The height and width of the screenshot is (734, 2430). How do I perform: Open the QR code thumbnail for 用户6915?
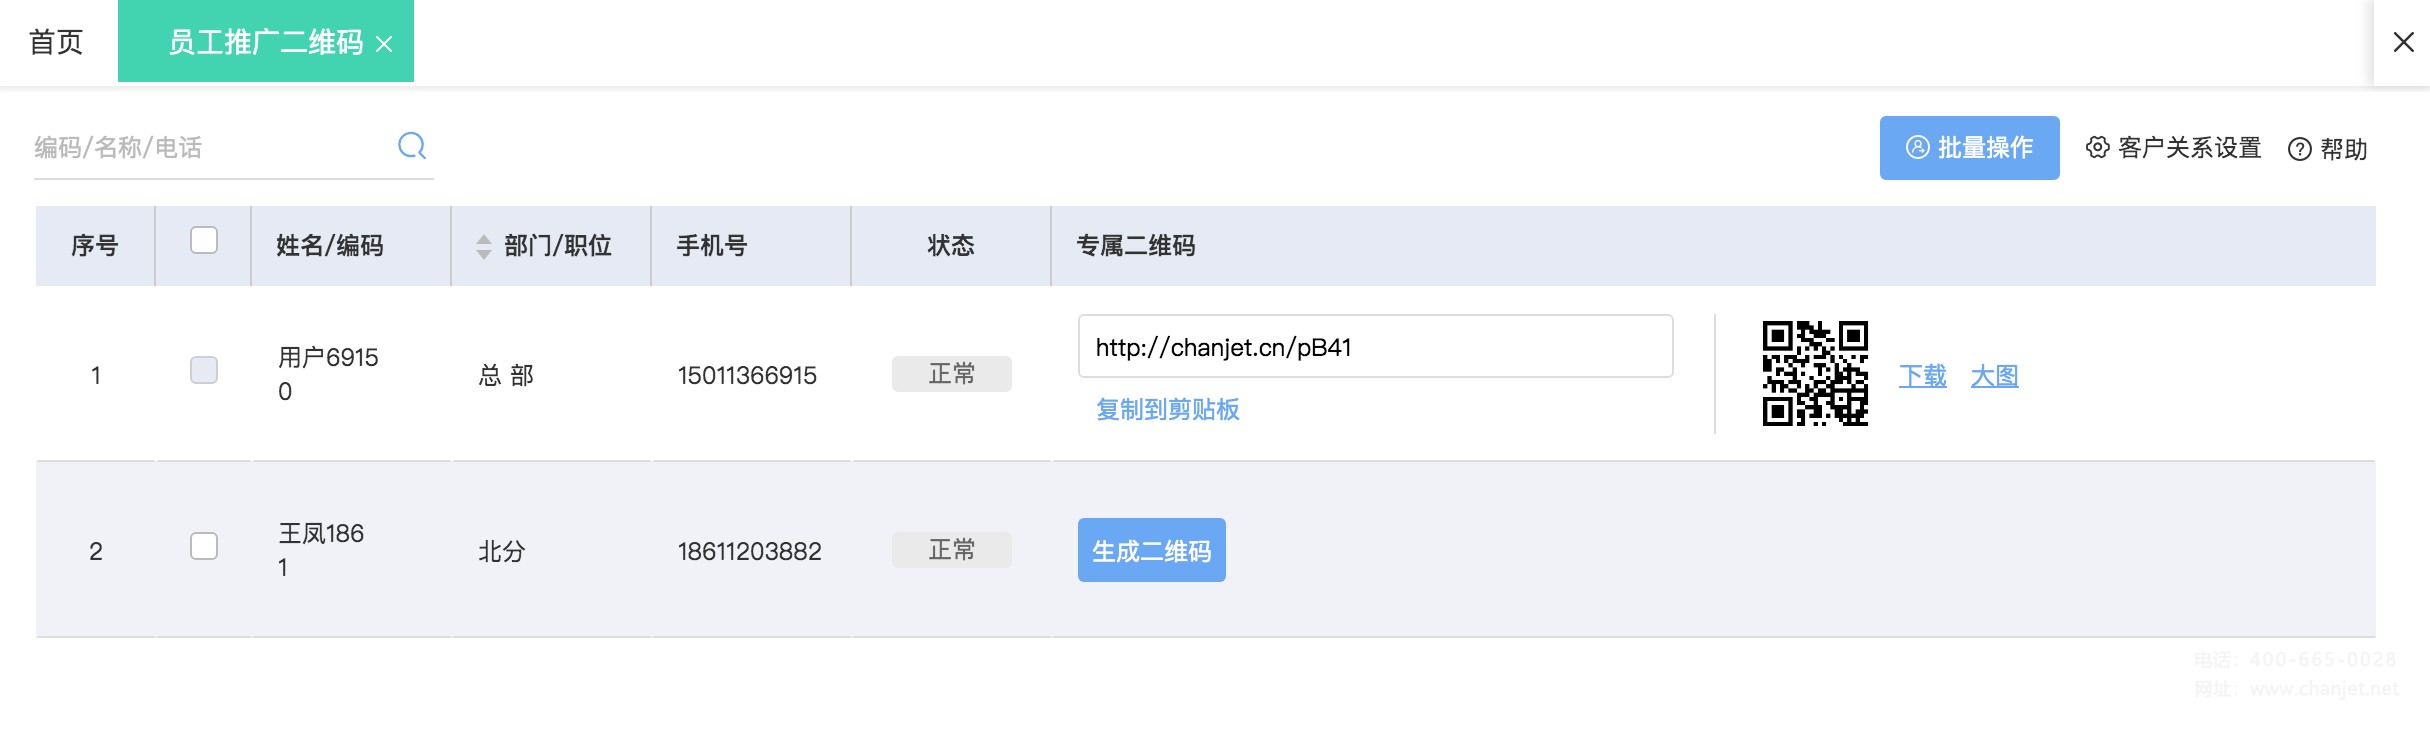1815,374
